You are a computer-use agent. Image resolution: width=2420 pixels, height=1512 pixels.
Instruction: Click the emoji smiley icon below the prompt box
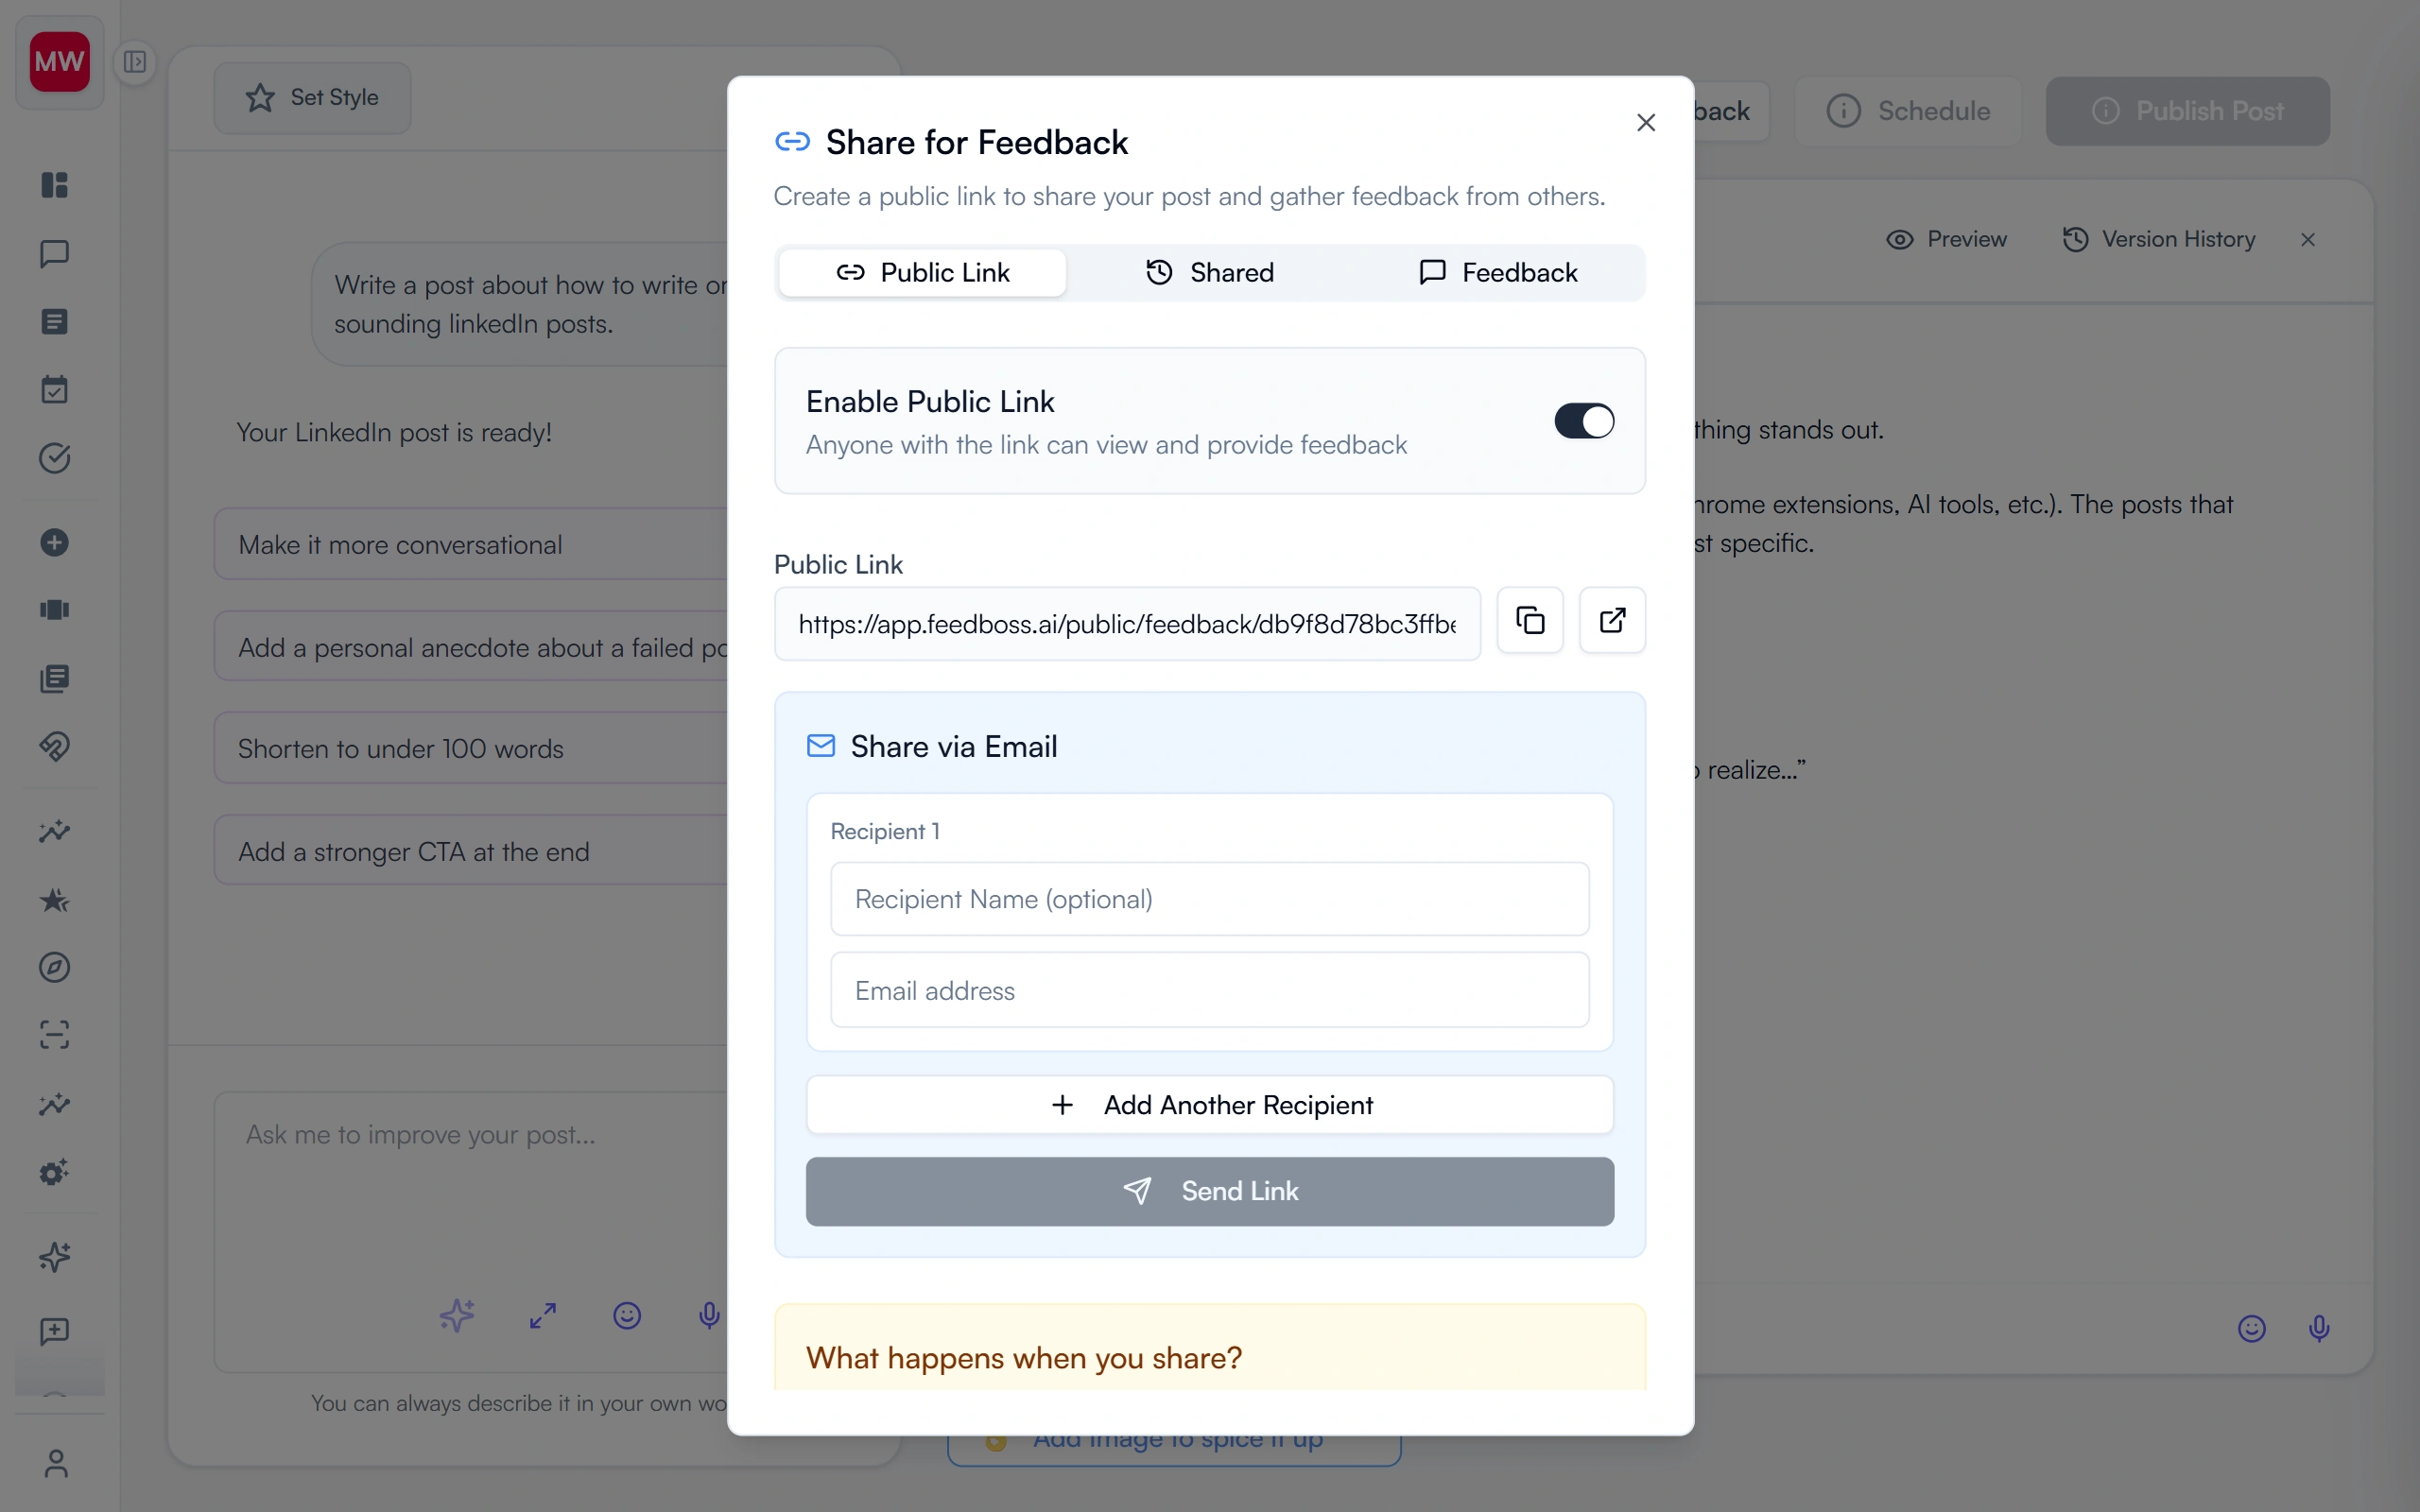tap(626, 1315)
